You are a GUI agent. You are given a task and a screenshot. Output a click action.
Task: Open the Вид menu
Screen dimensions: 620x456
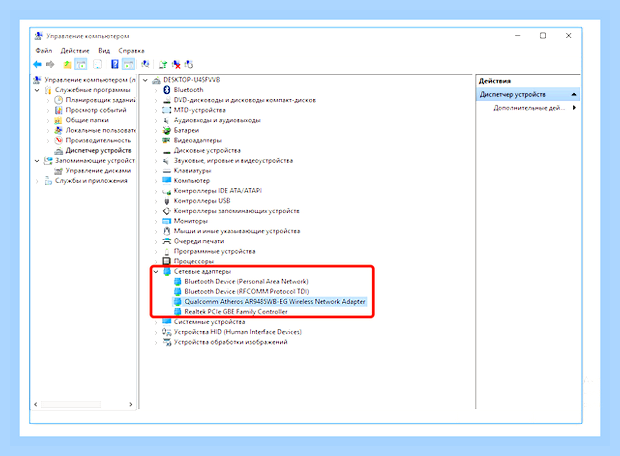[x=104, y=51]
